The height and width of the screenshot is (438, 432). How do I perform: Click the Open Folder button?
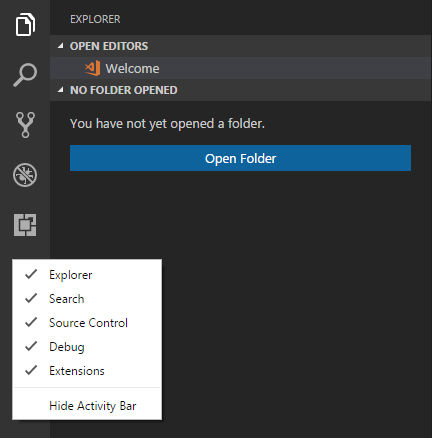tap(240, 158)
